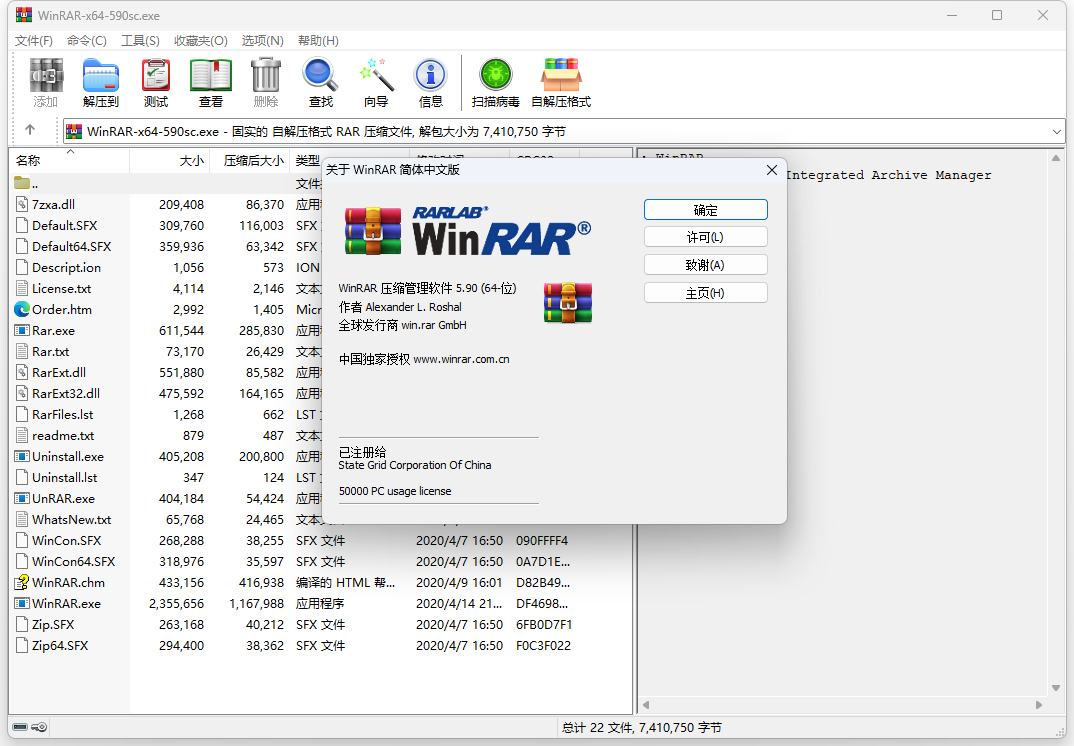The height and width of the screenshot is (746, 1074).
Task: Select the file Zip64.SFX
Action: pos(60,645)
